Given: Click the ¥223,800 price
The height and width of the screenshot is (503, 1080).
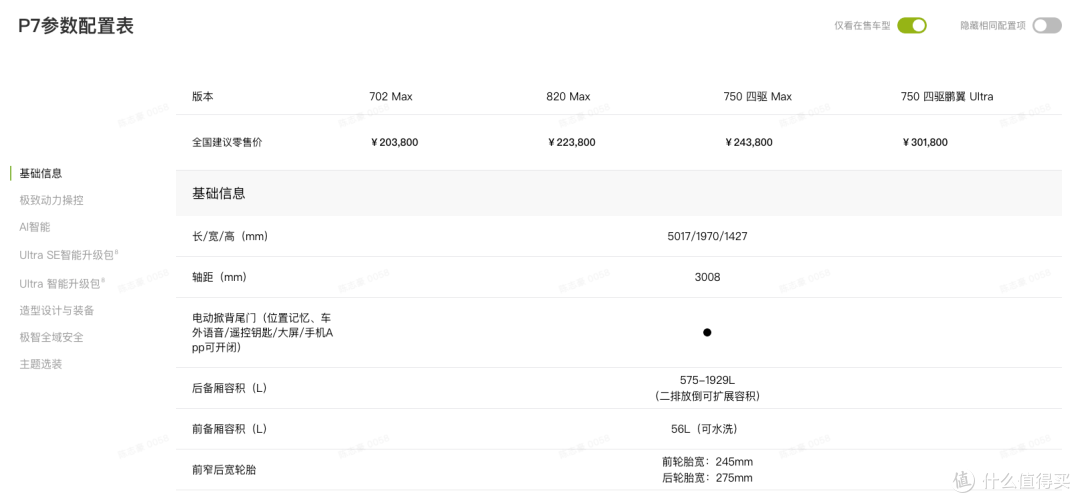Looking at the screenshot, I should (572, 143).
